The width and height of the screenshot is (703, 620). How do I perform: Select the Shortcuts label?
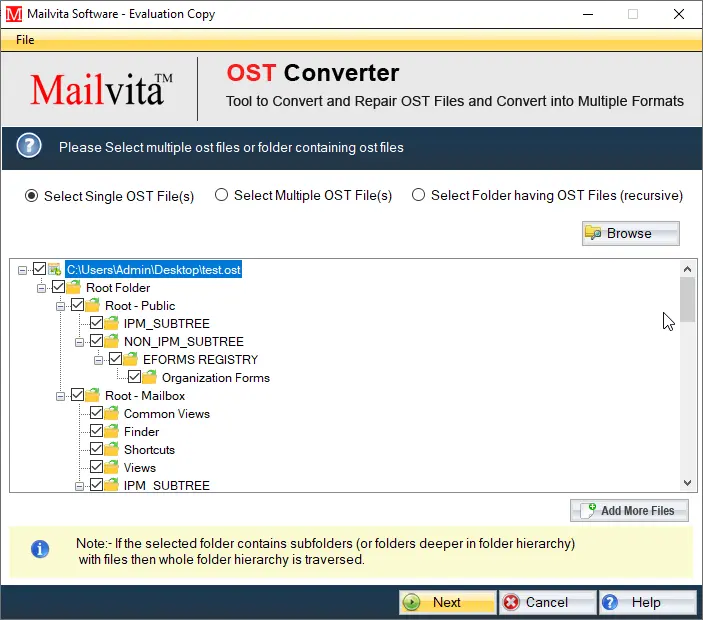149,449
